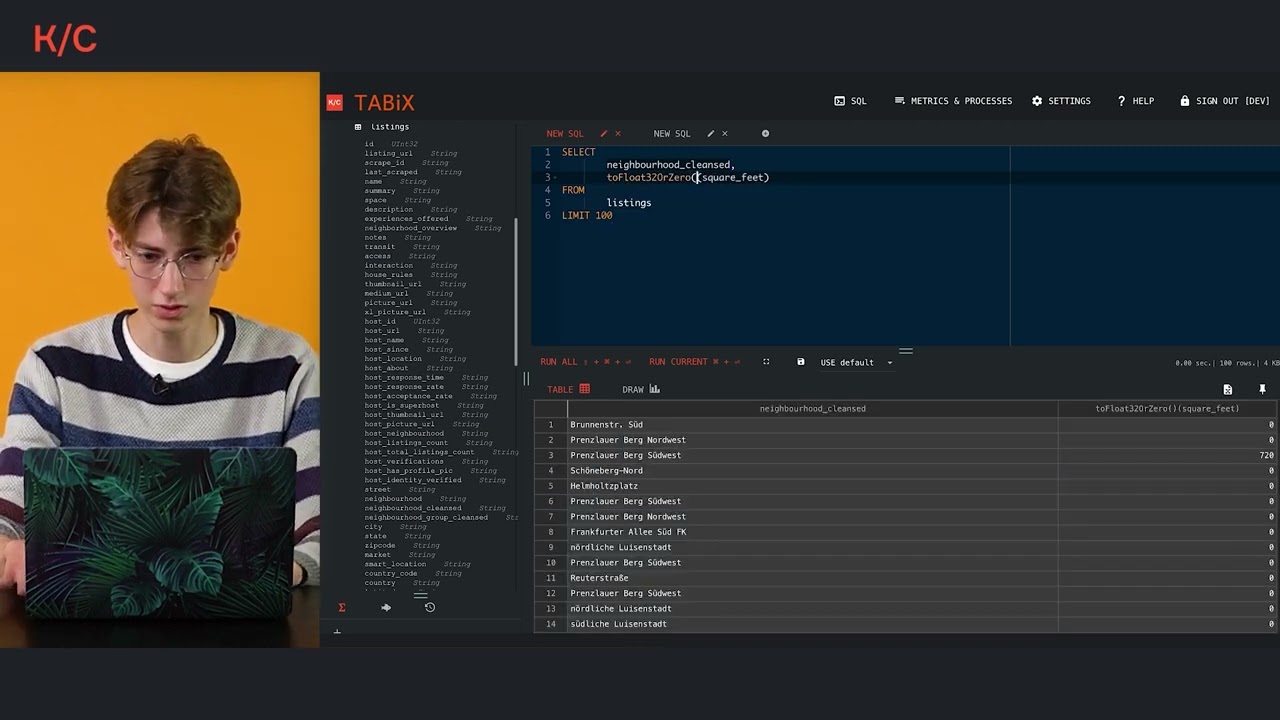
Task: Click the editor/results splitter handle
Action: point(906,351)
